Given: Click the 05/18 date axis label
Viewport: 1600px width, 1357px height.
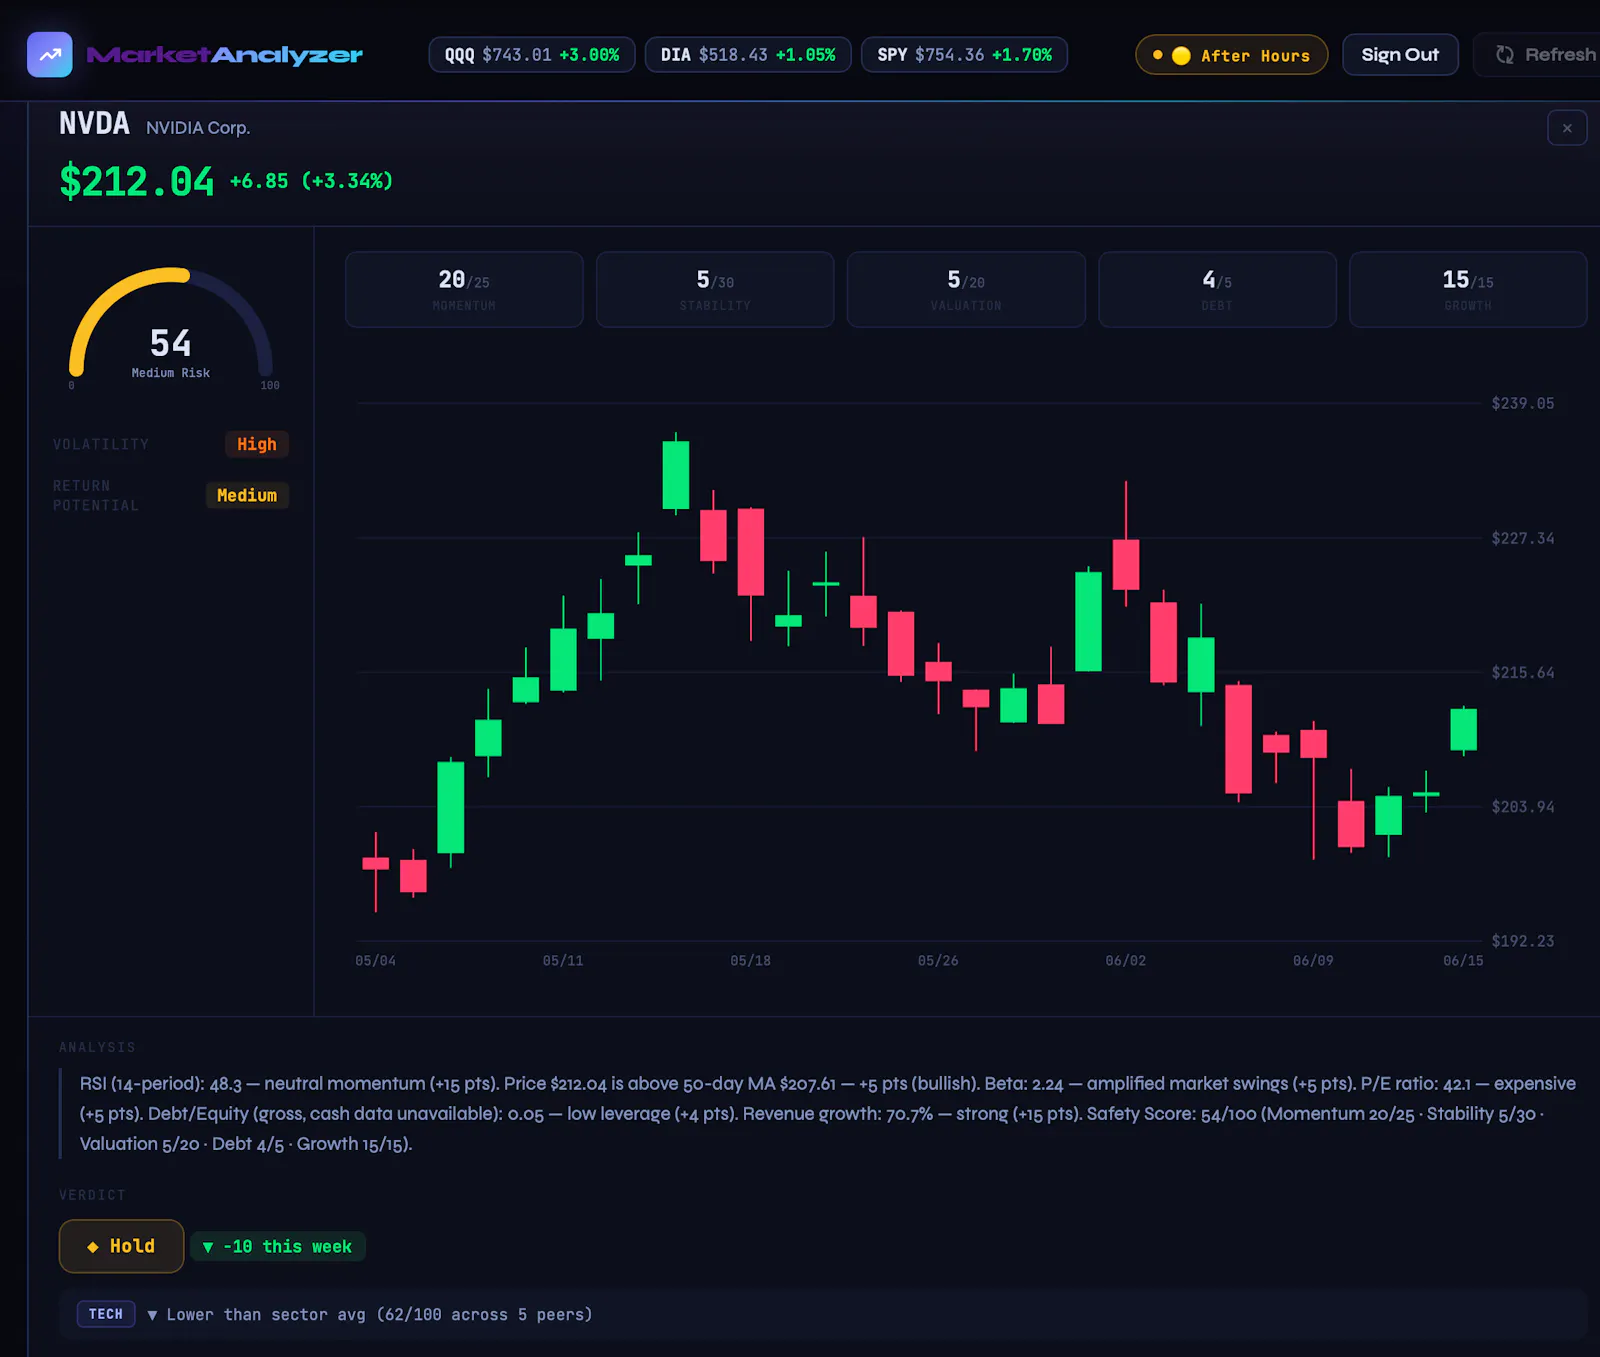Looking at the screenshot, I should [751, 961].
